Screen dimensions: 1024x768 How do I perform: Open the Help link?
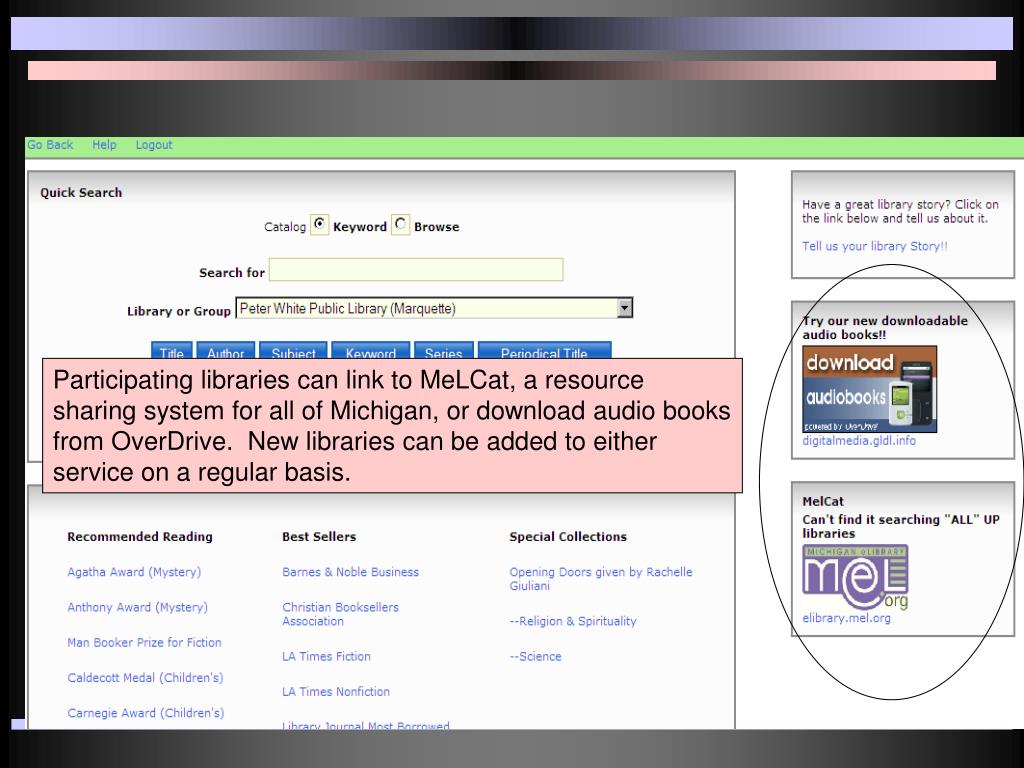pyautogui.click(x=104, y=145)
